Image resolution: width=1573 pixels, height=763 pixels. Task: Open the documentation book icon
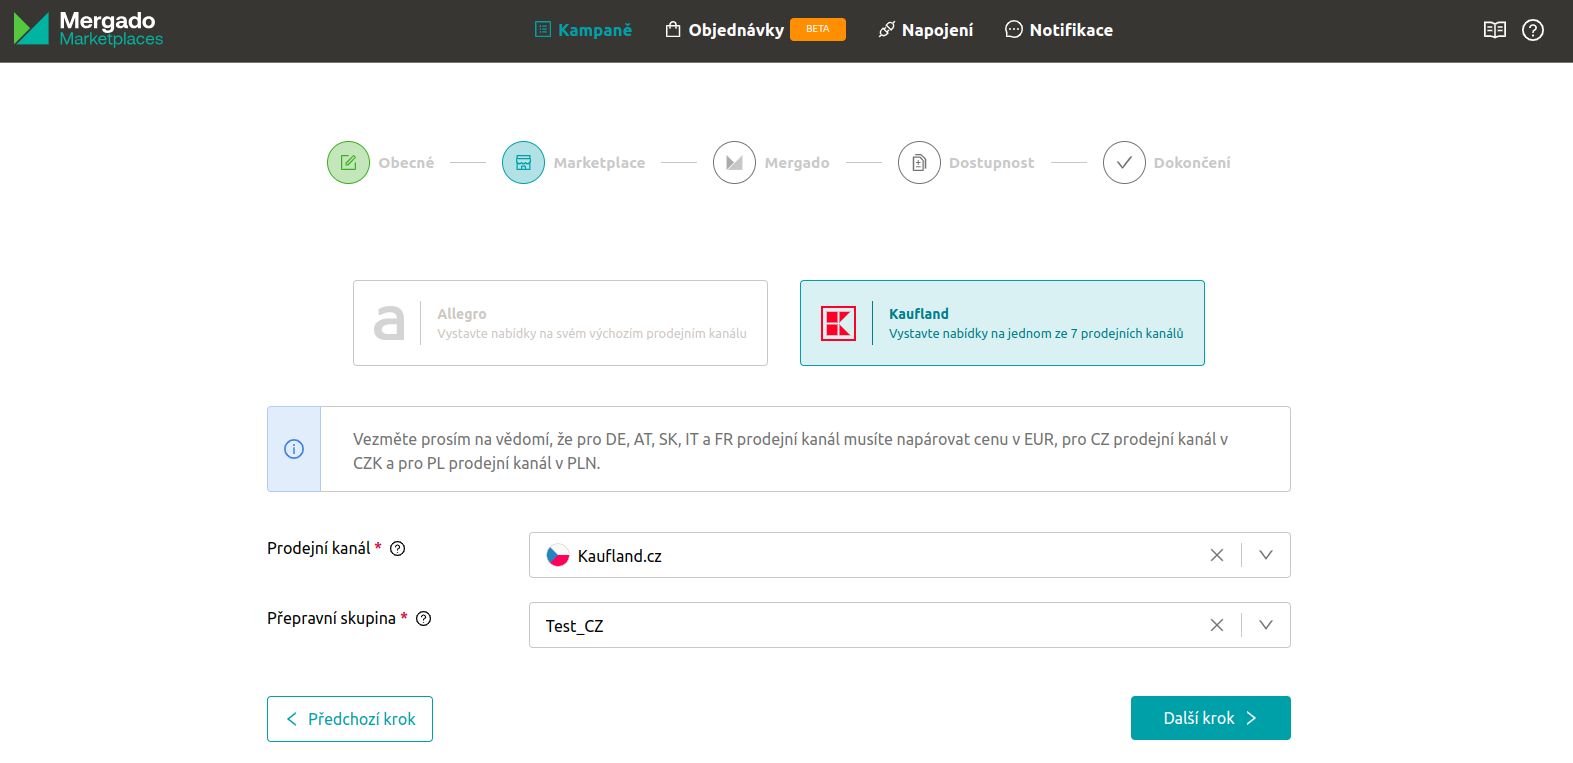1494,30
